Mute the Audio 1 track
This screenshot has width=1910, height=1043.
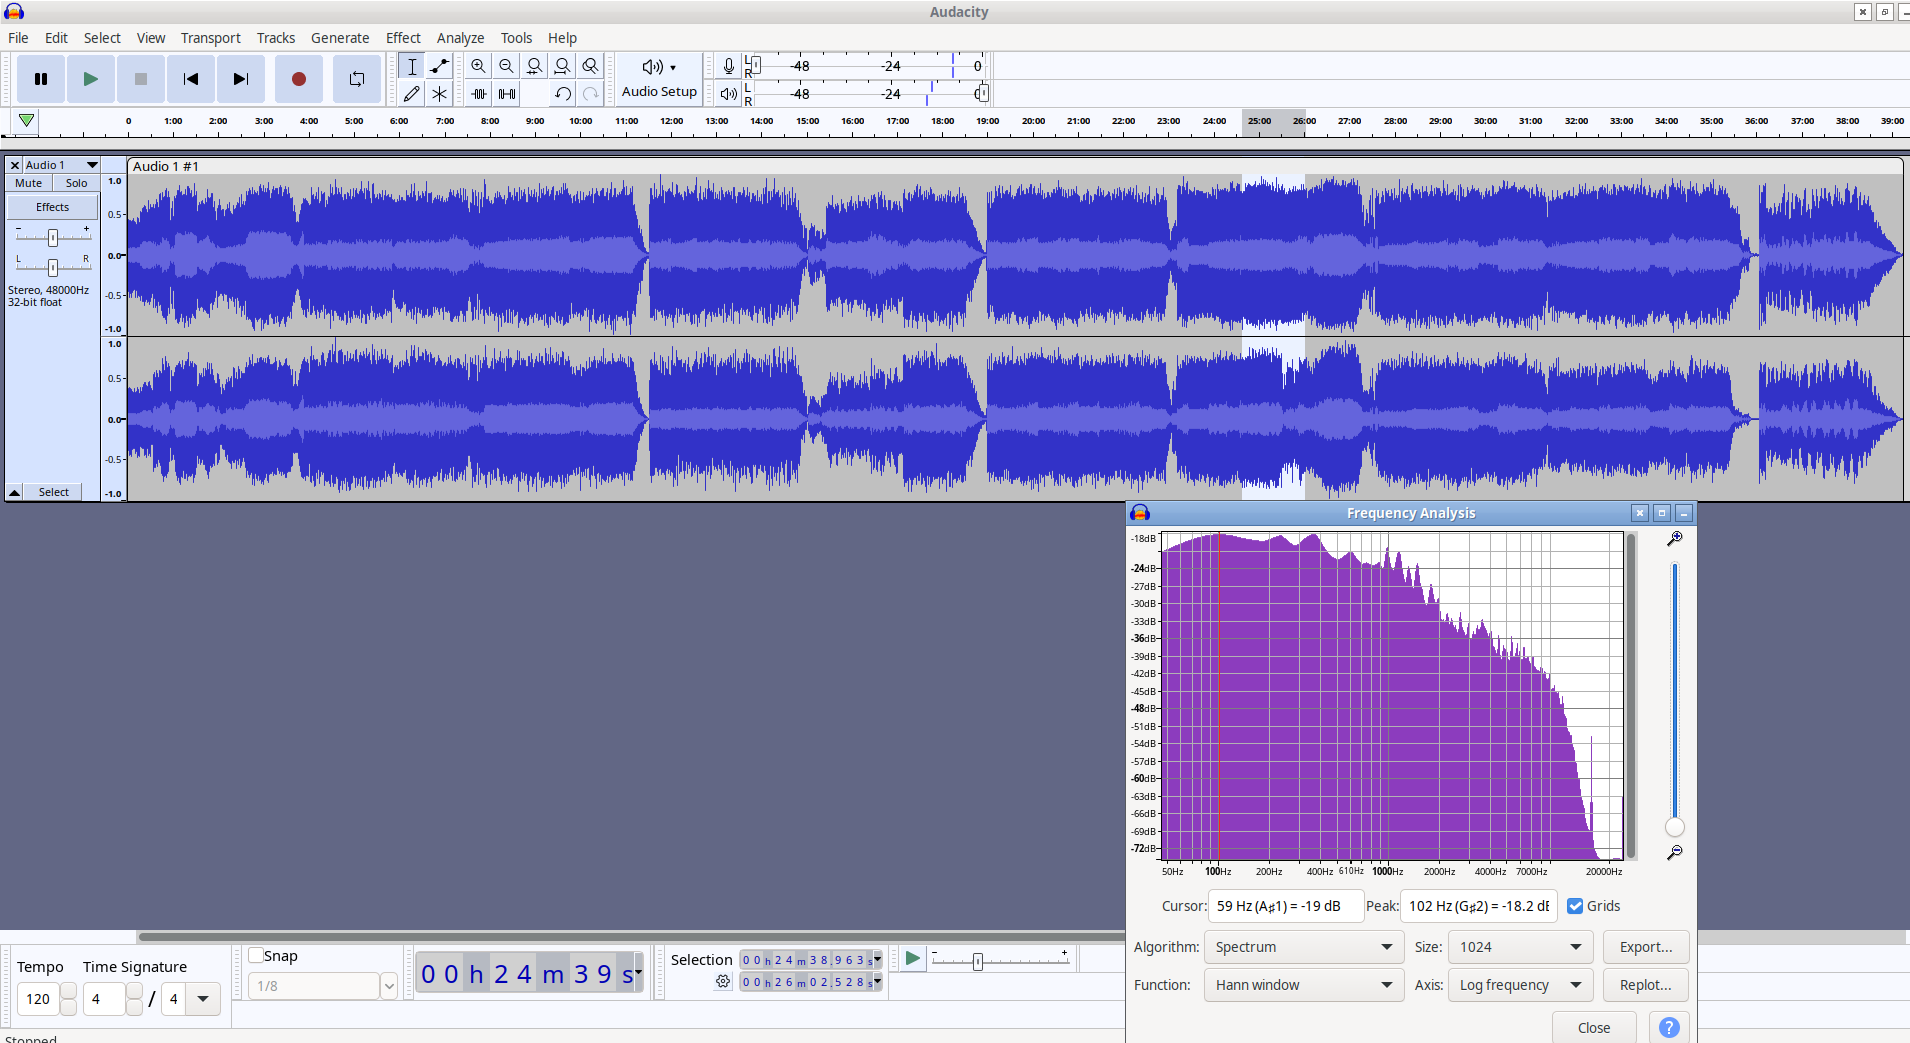click(x=29, y=183)
